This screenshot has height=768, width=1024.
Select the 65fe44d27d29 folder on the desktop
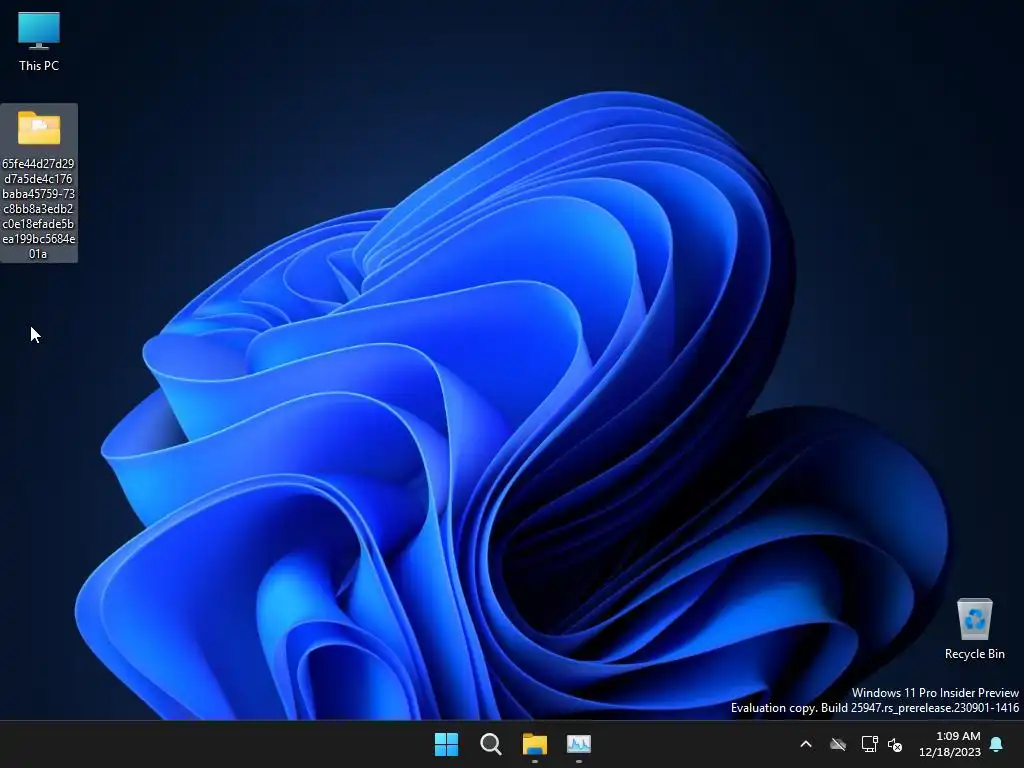click(x=39, y=183)
